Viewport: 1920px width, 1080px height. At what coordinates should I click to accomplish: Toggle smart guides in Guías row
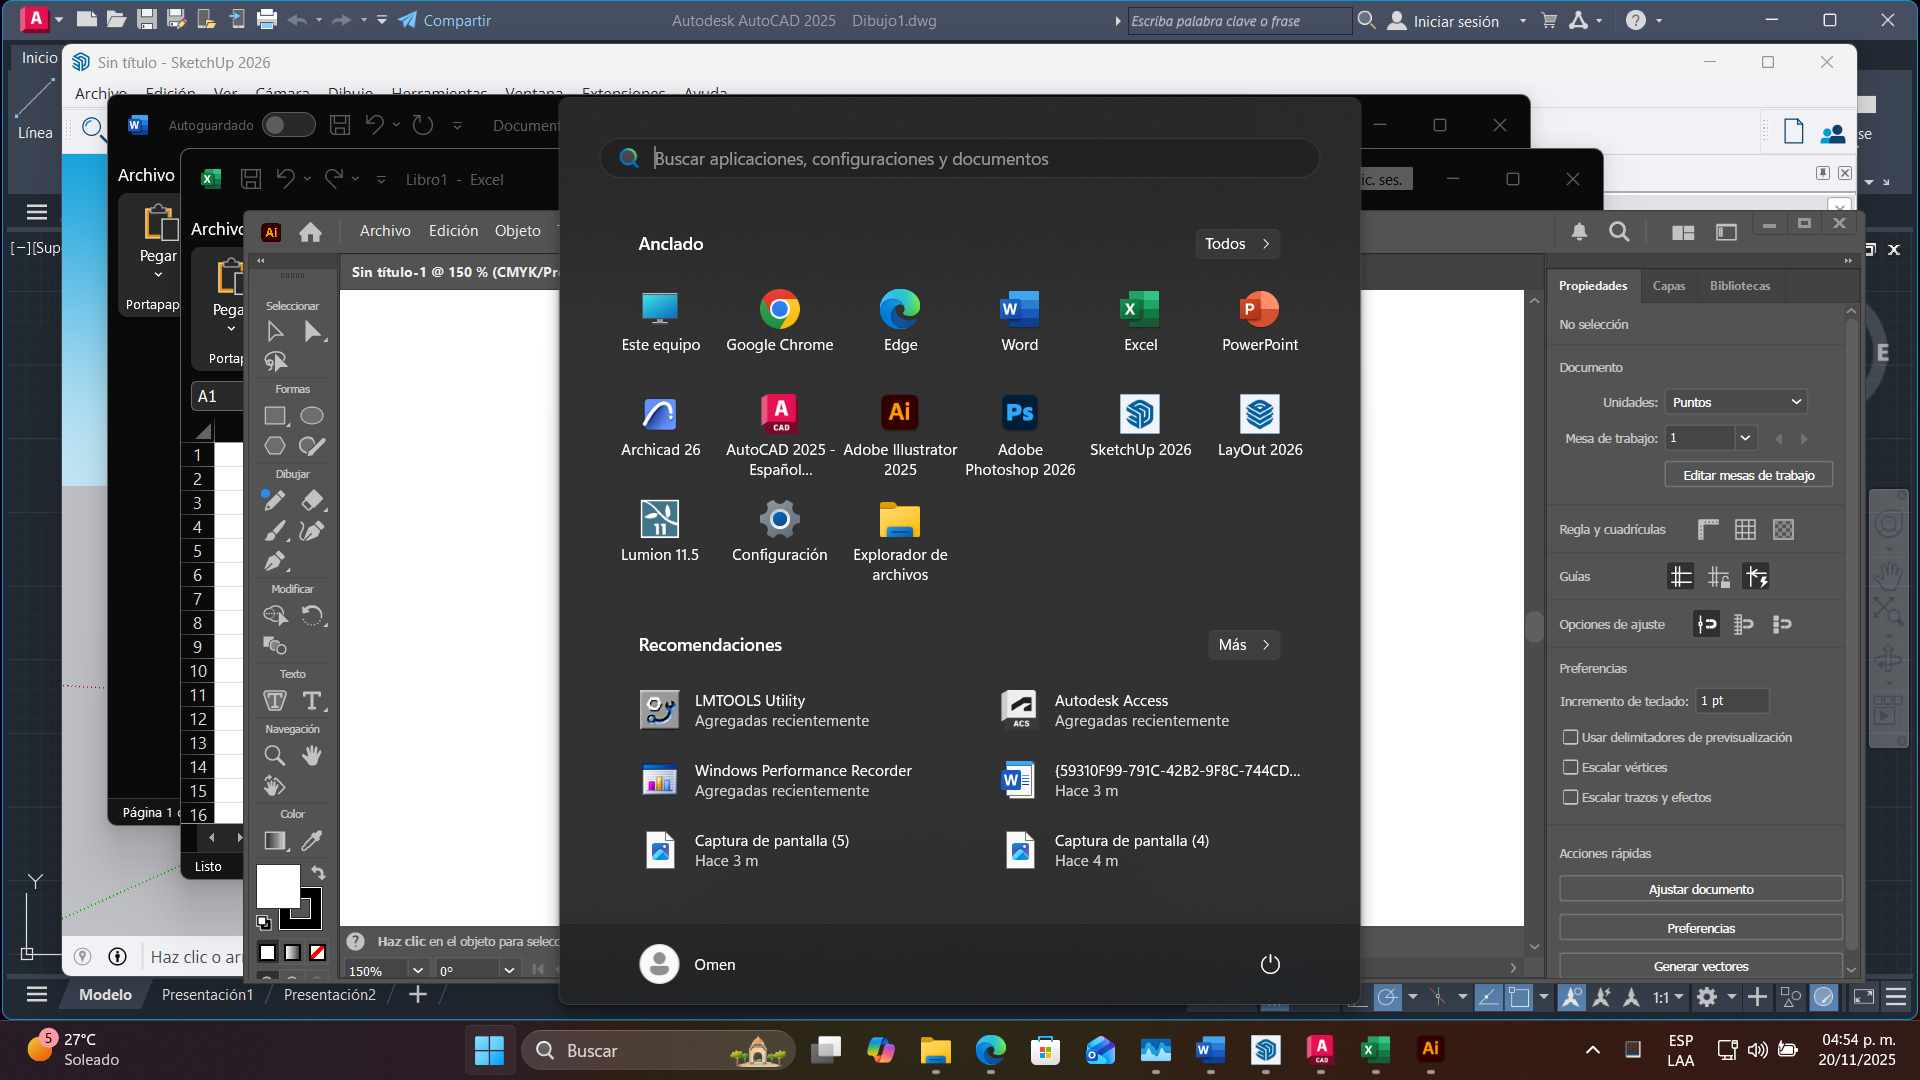(1757, 577)
